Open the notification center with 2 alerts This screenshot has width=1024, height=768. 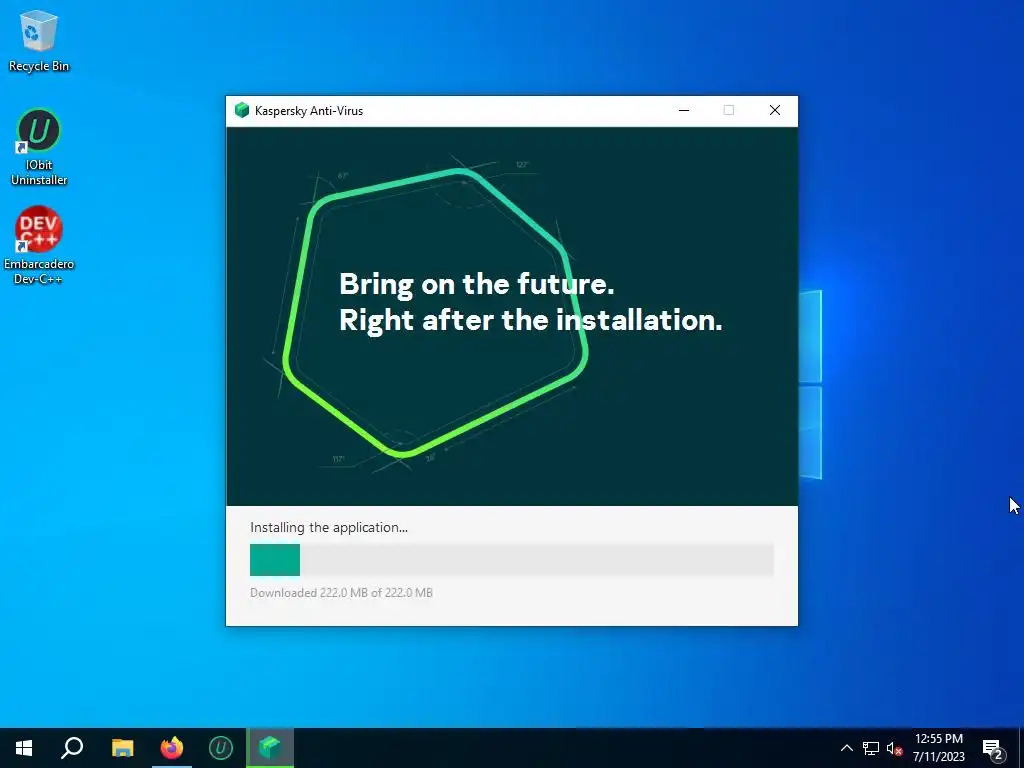(993, 748)
